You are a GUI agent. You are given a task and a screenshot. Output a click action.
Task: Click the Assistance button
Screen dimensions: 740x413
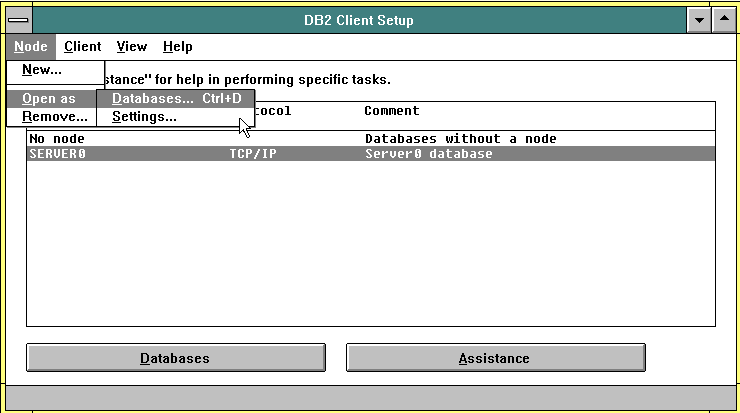pyautogui.click(x=496, y=358)
